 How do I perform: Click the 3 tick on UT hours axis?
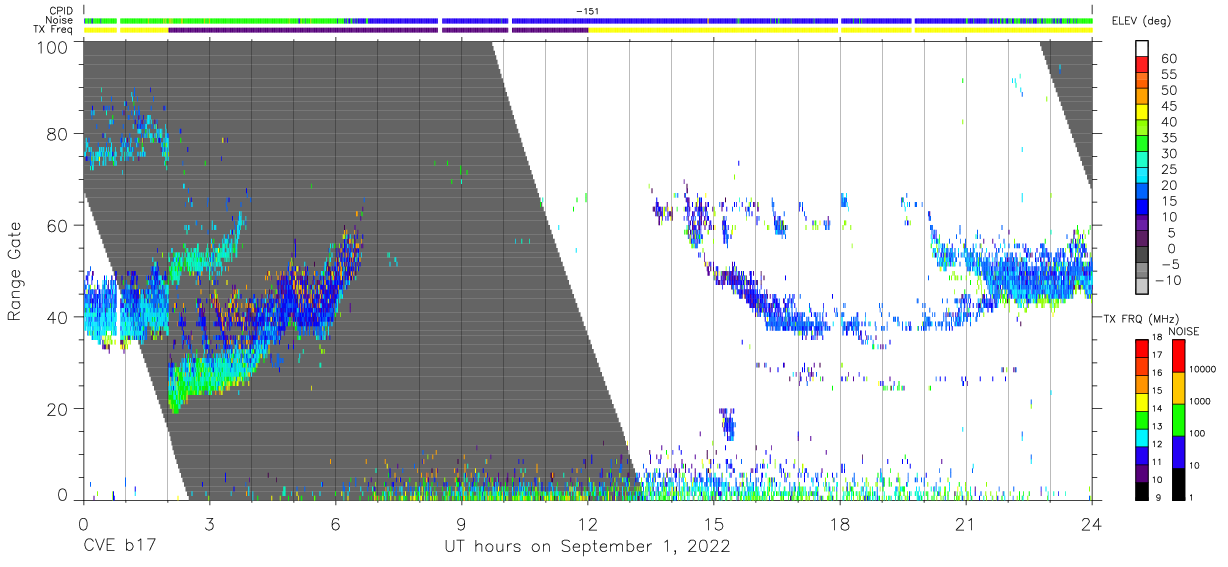209,523
